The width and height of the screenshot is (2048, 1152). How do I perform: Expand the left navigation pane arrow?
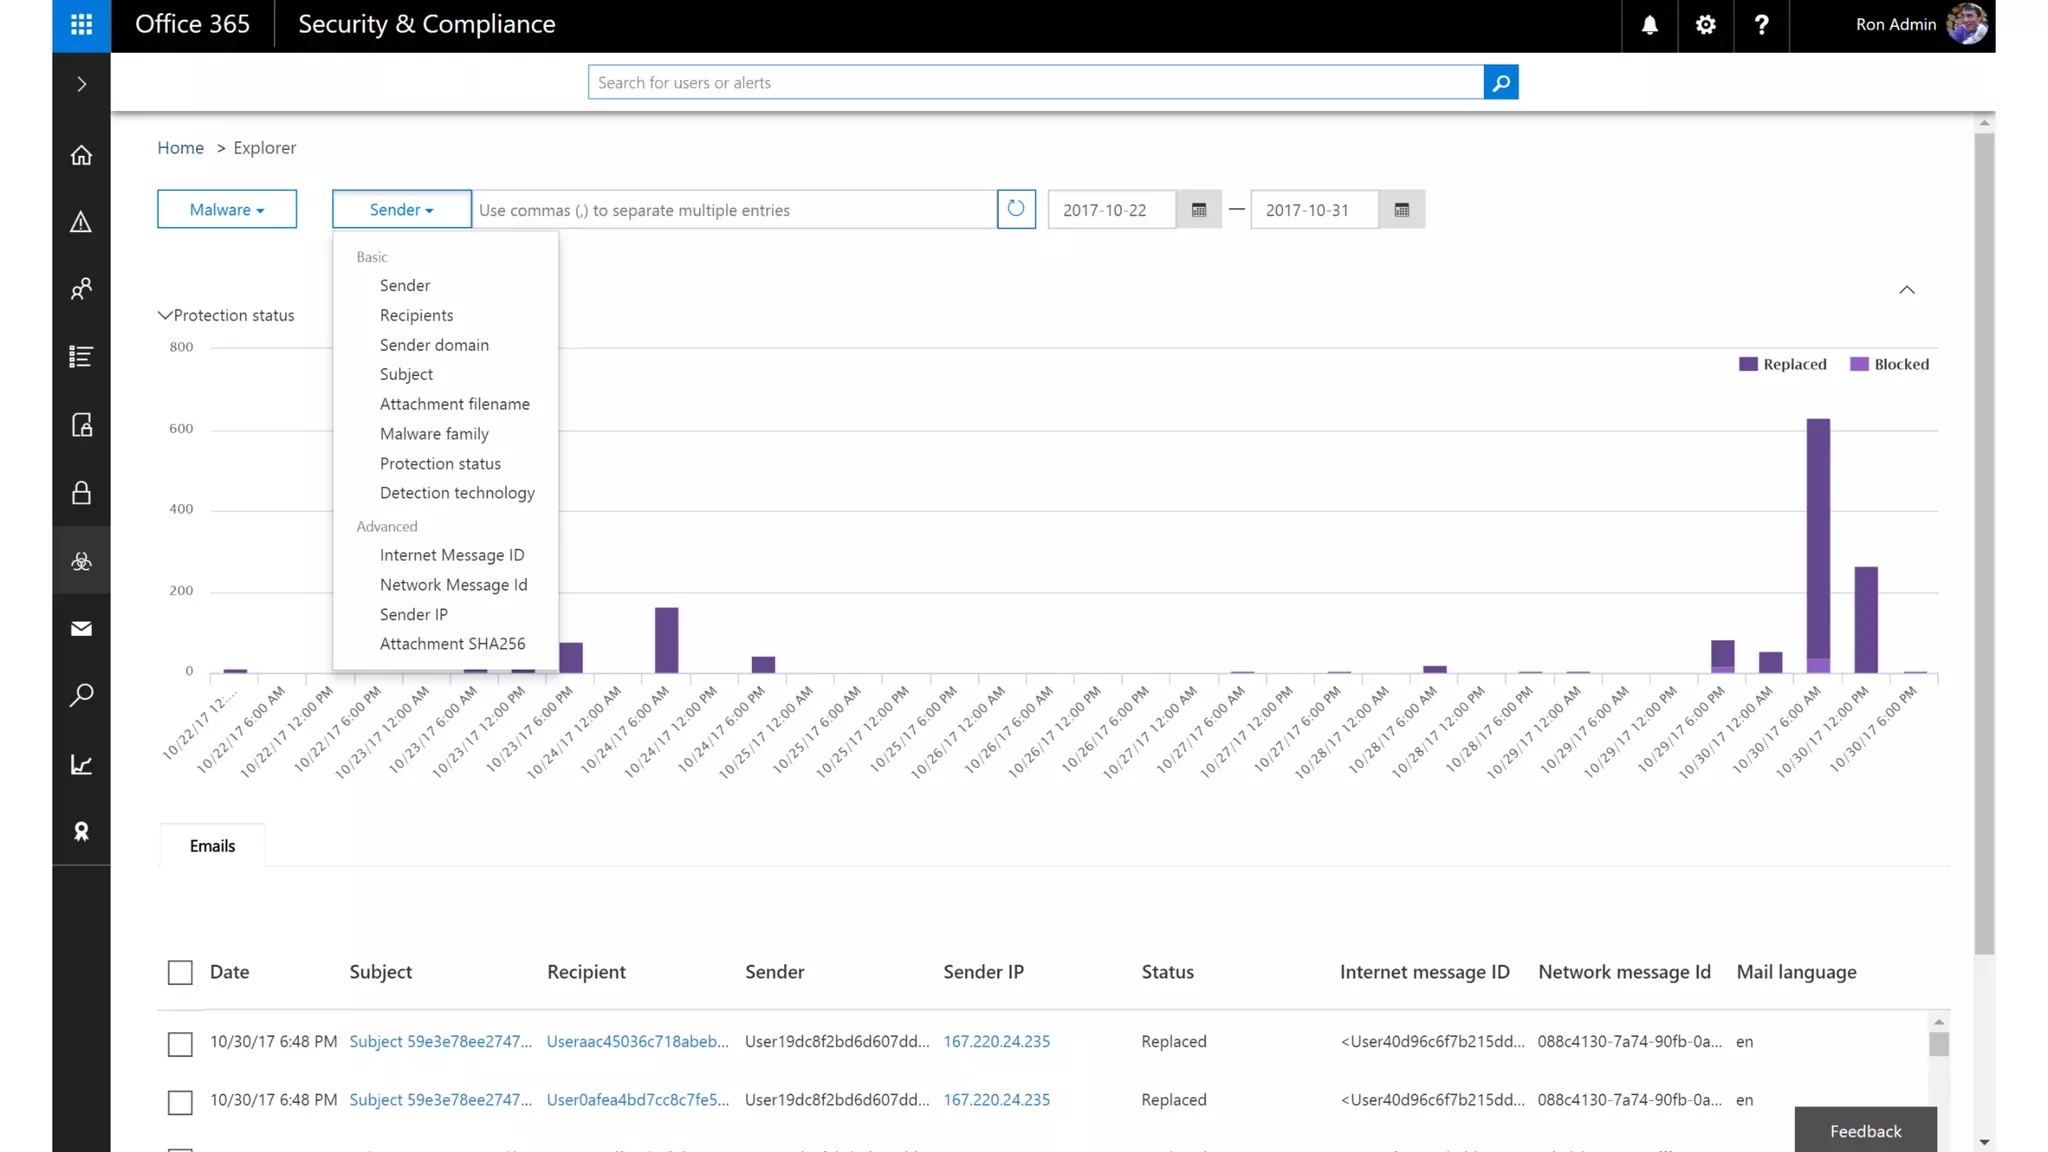click(x=81, y=84)
